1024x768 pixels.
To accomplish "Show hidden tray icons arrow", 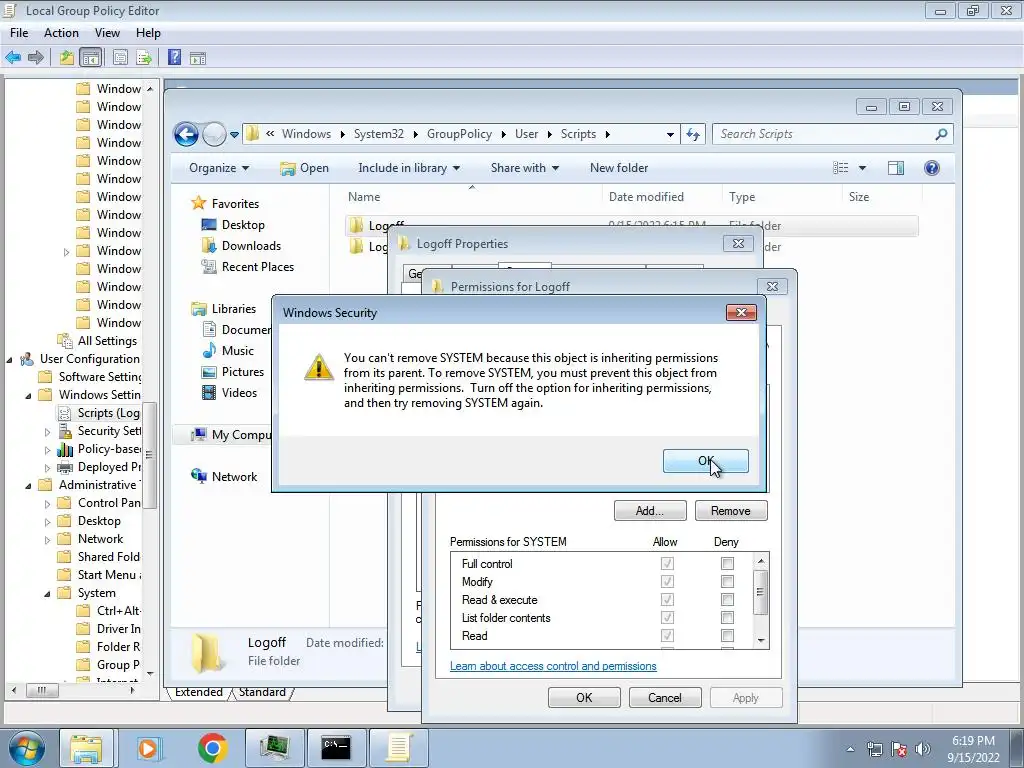I will click(x=850, y=749).
